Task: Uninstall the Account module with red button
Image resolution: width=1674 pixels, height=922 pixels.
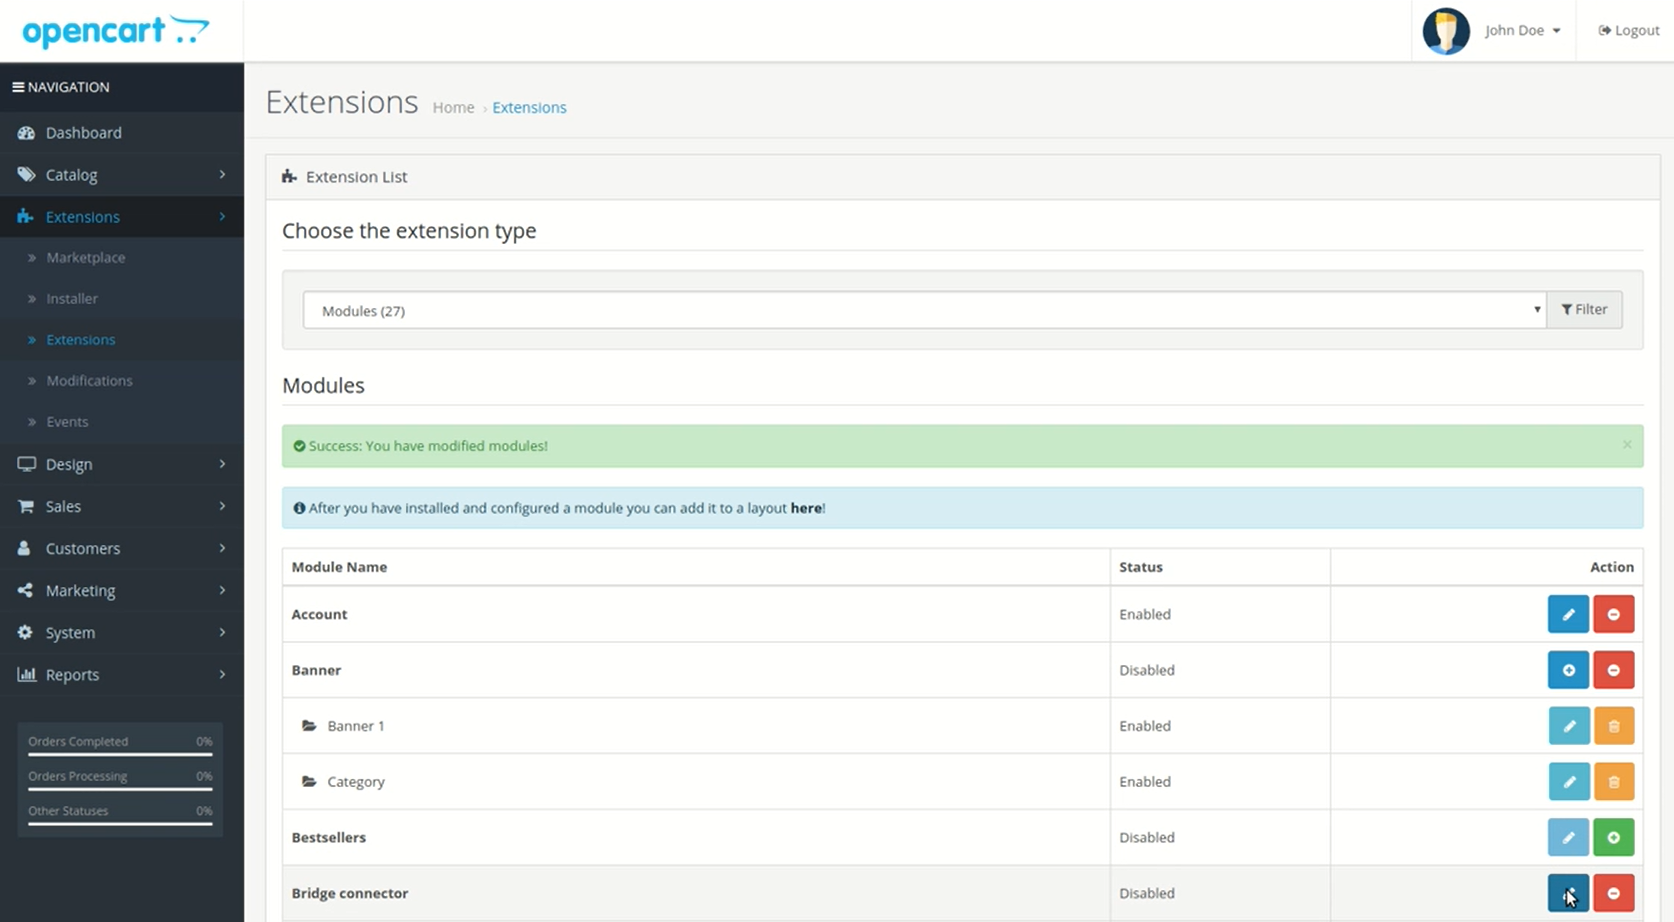Action: (x=1613, y=614)
